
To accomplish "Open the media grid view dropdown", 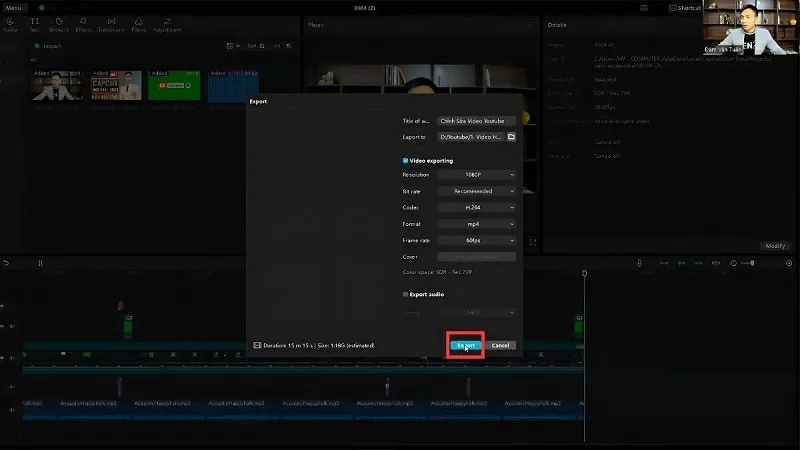I will pyautogui.click(x=233, y=46).
